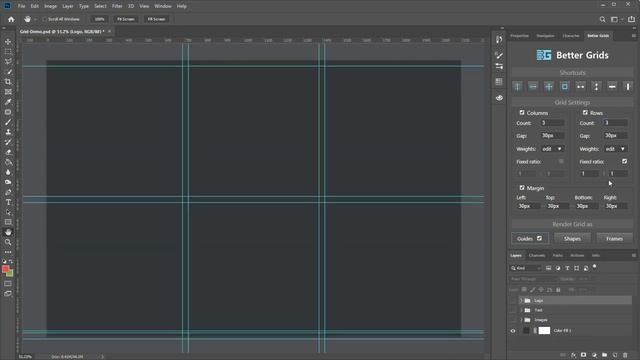640x360 pixels.
Task: Render the grid as Frames
Action: point(614,238)
